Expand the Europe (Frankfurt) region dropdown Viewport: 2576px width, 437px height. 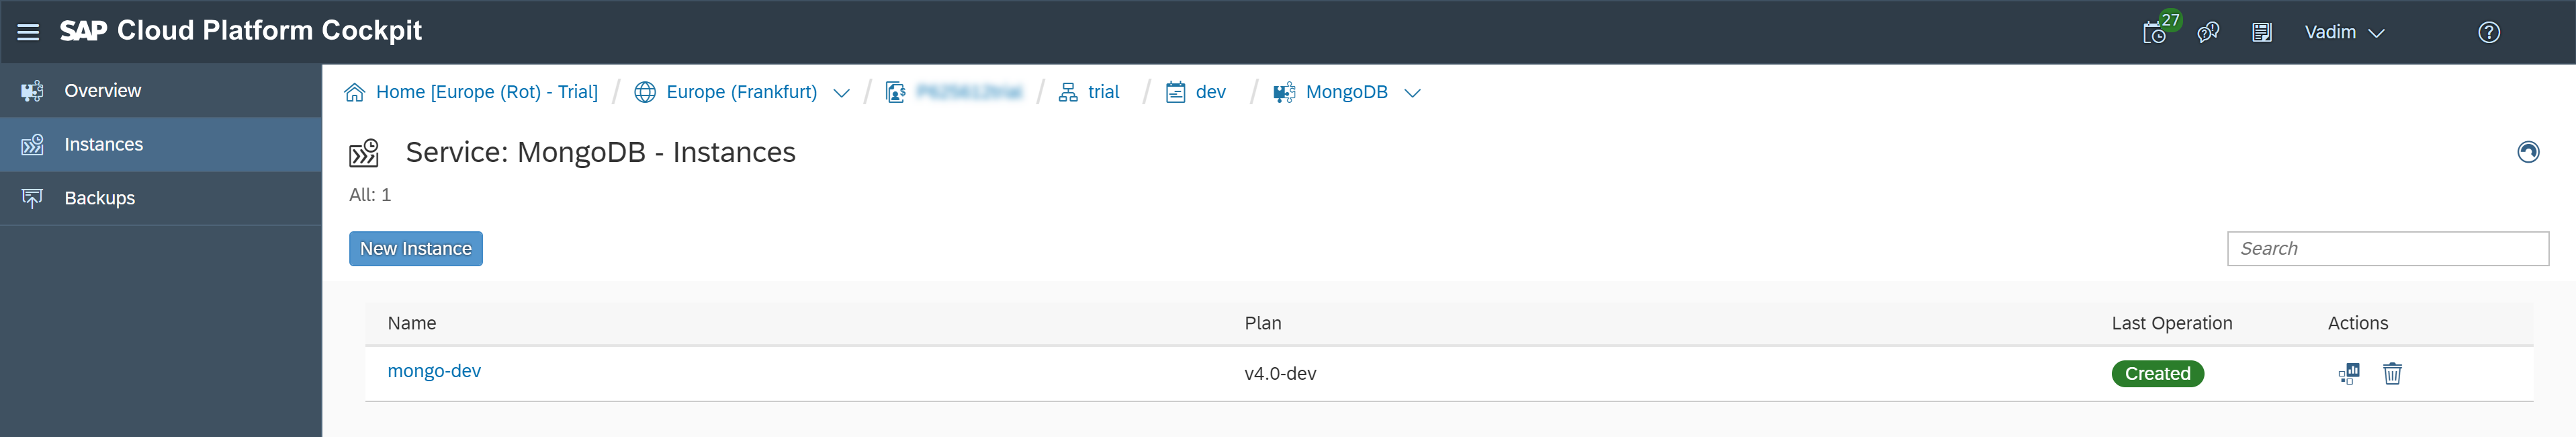pos(841,93)
